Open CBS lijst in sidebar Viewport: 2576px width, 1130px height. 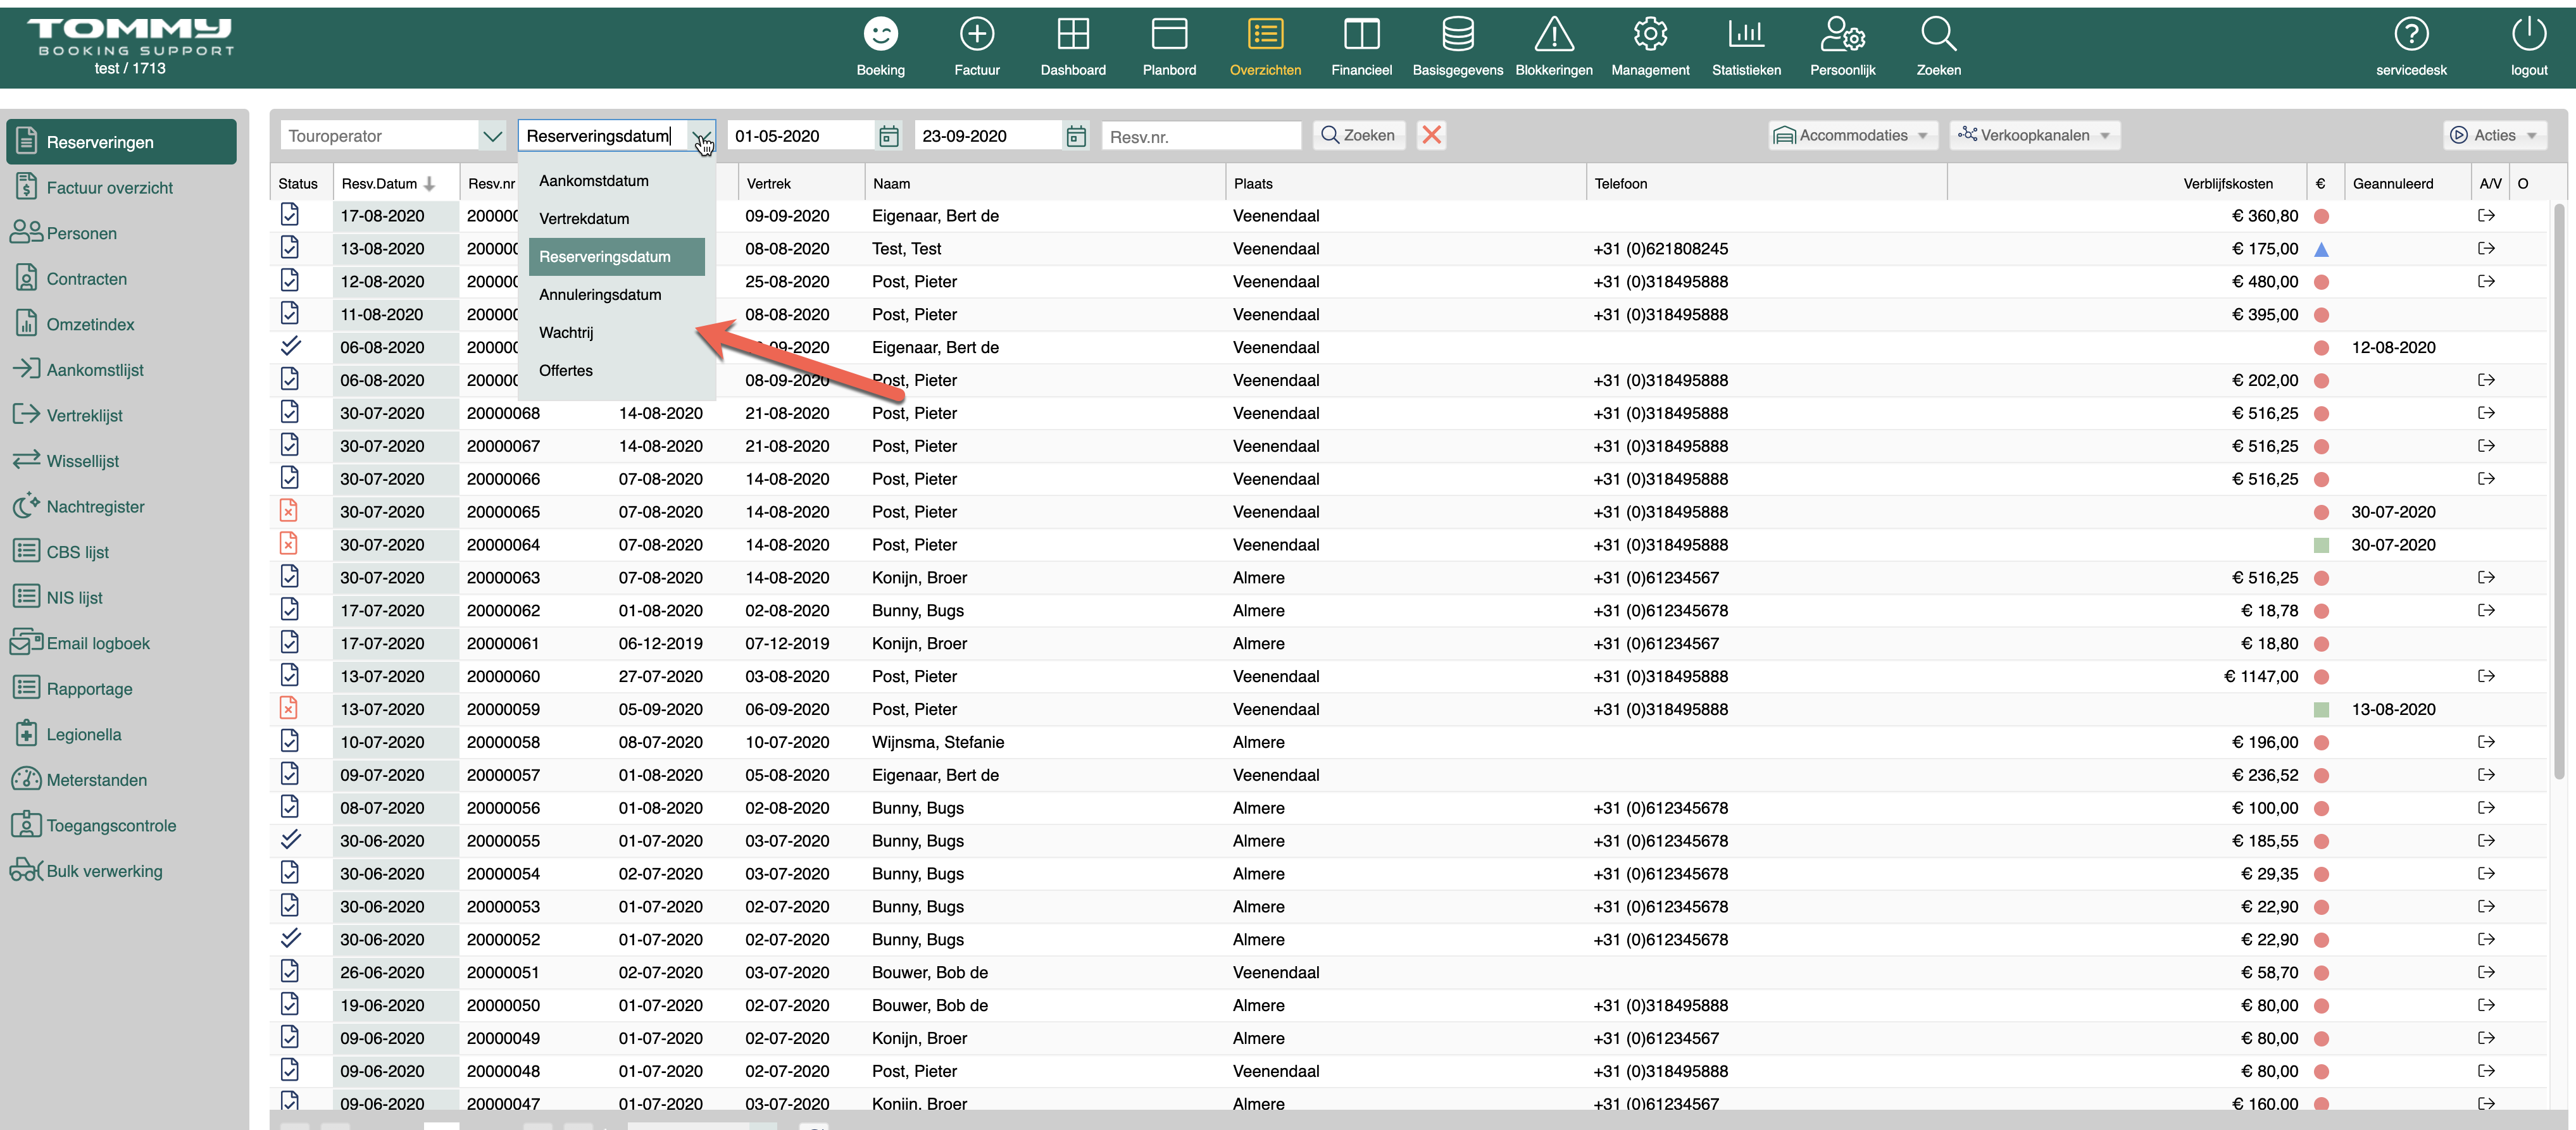click(x=121, y=551)
